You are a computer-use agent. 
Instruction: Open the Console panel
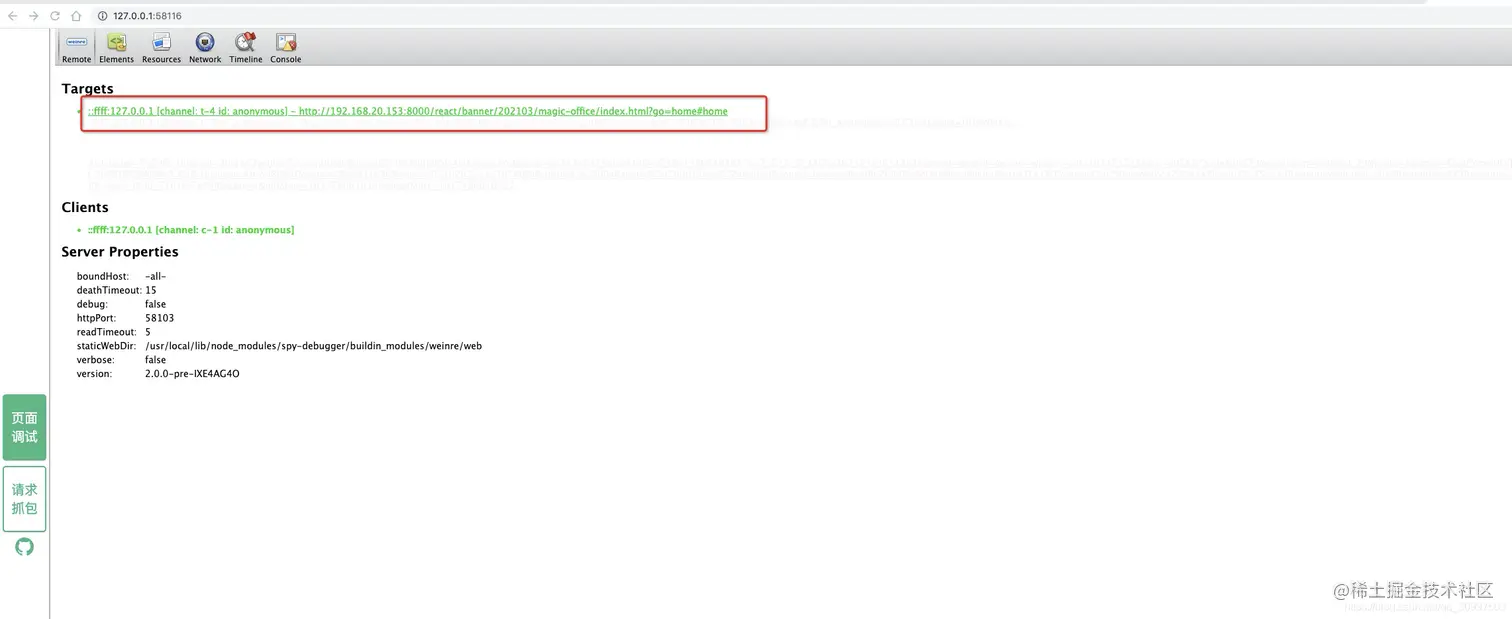pyautogui.click(x=285, y=47)
